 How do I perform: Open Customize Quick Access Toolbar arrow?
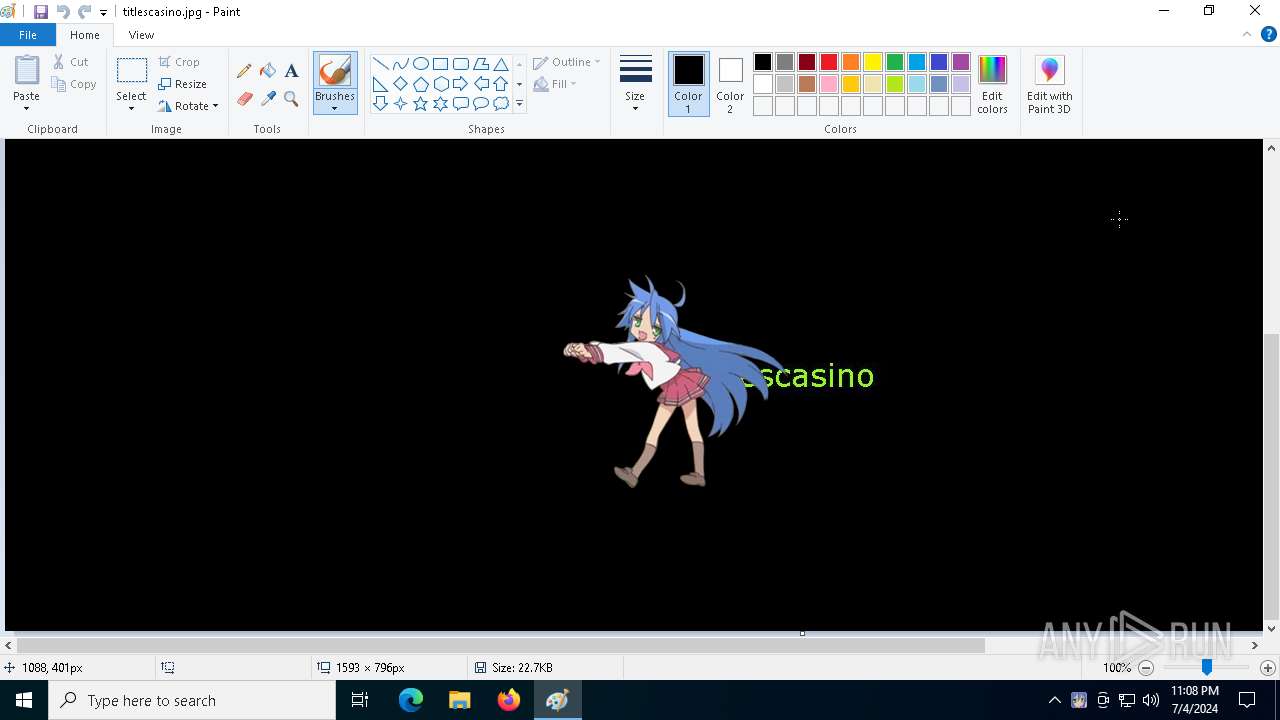point(103,13)
